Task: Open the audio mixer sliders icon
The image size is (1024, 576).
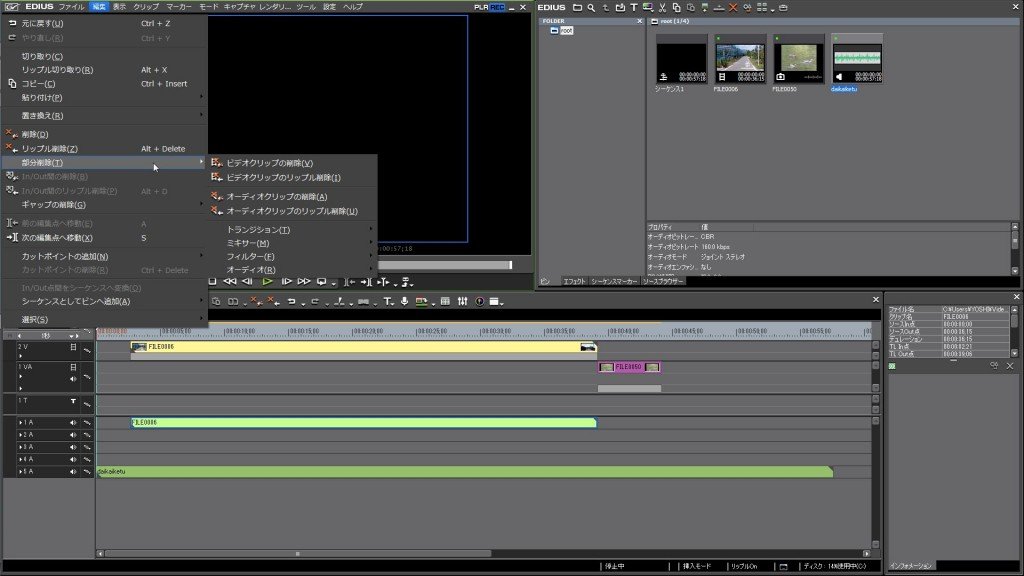Action: coord(462,301)
